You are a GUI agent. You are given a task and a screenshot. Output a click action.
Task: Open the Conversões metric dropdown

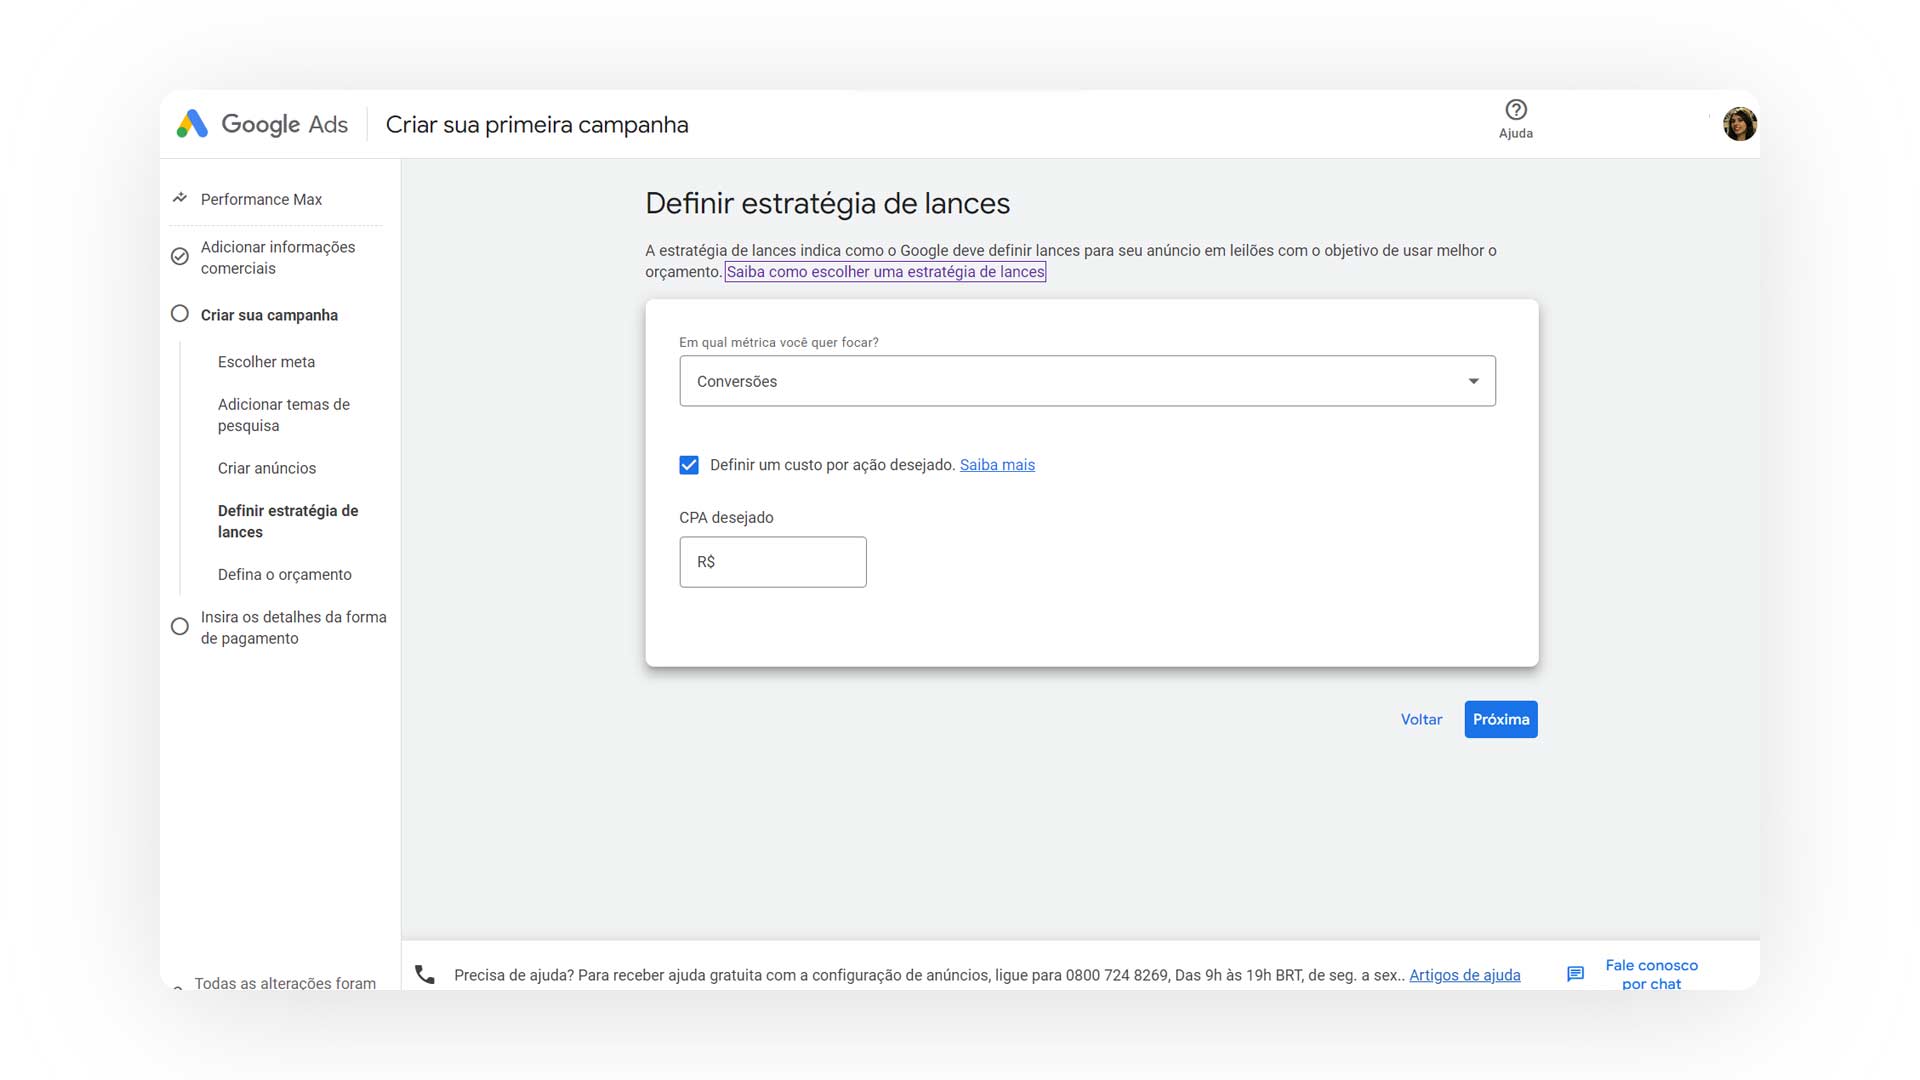[x=1087, y=381]
